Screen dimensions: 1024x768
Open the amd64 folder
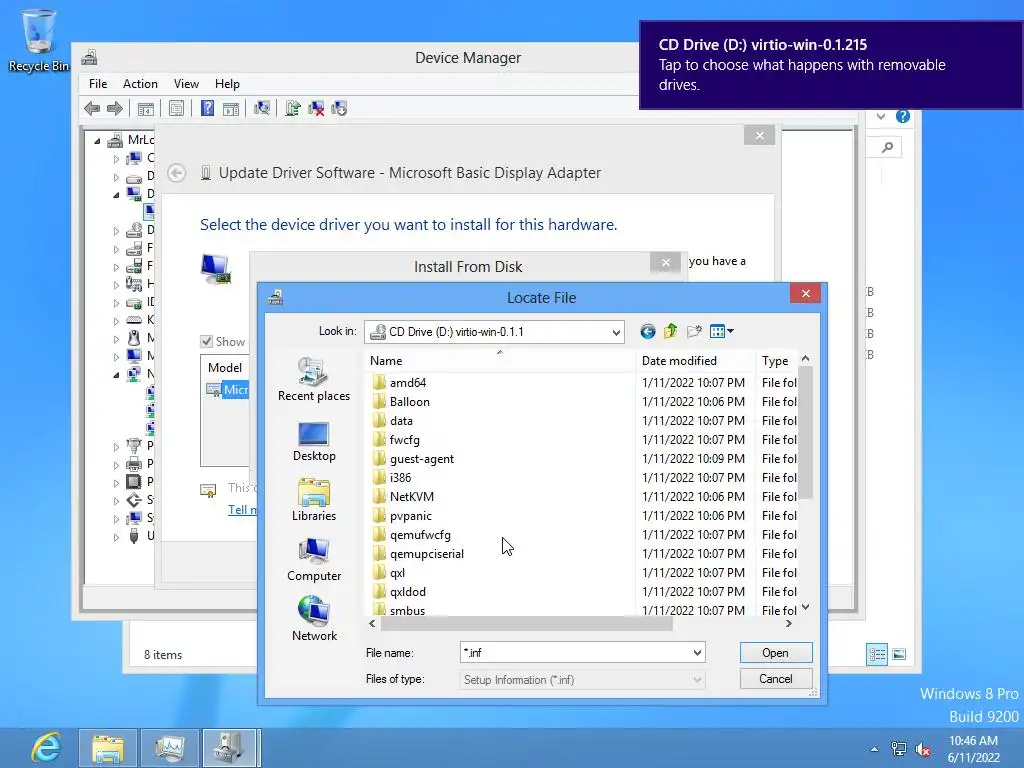[x=408, y=383]
